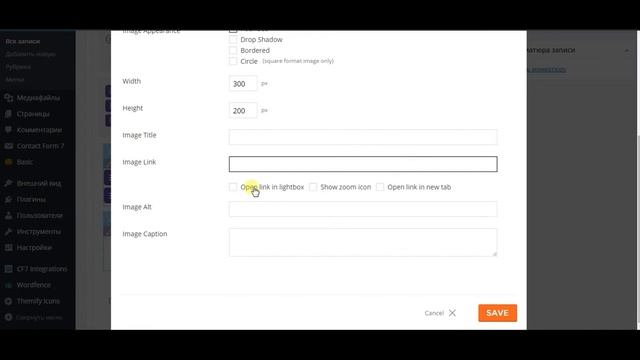Open Метки submenu item

(x=15, y=80)
